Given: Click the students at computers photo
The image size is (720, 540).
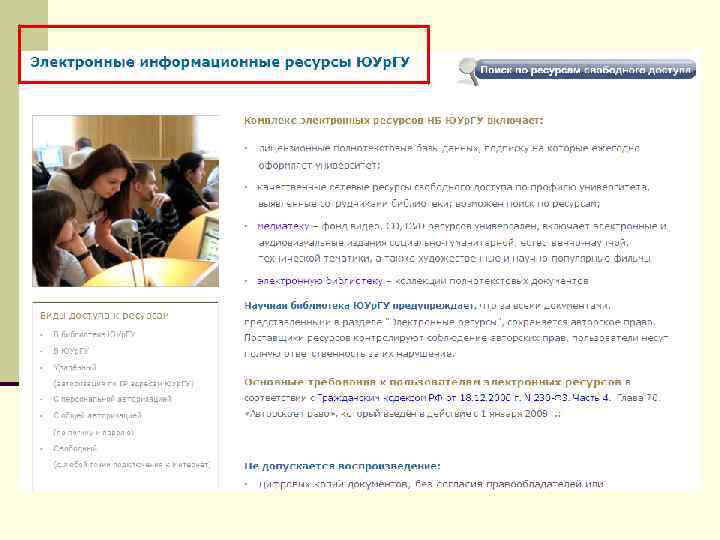Looking at the screenshot, I should (x=125, y=201).
